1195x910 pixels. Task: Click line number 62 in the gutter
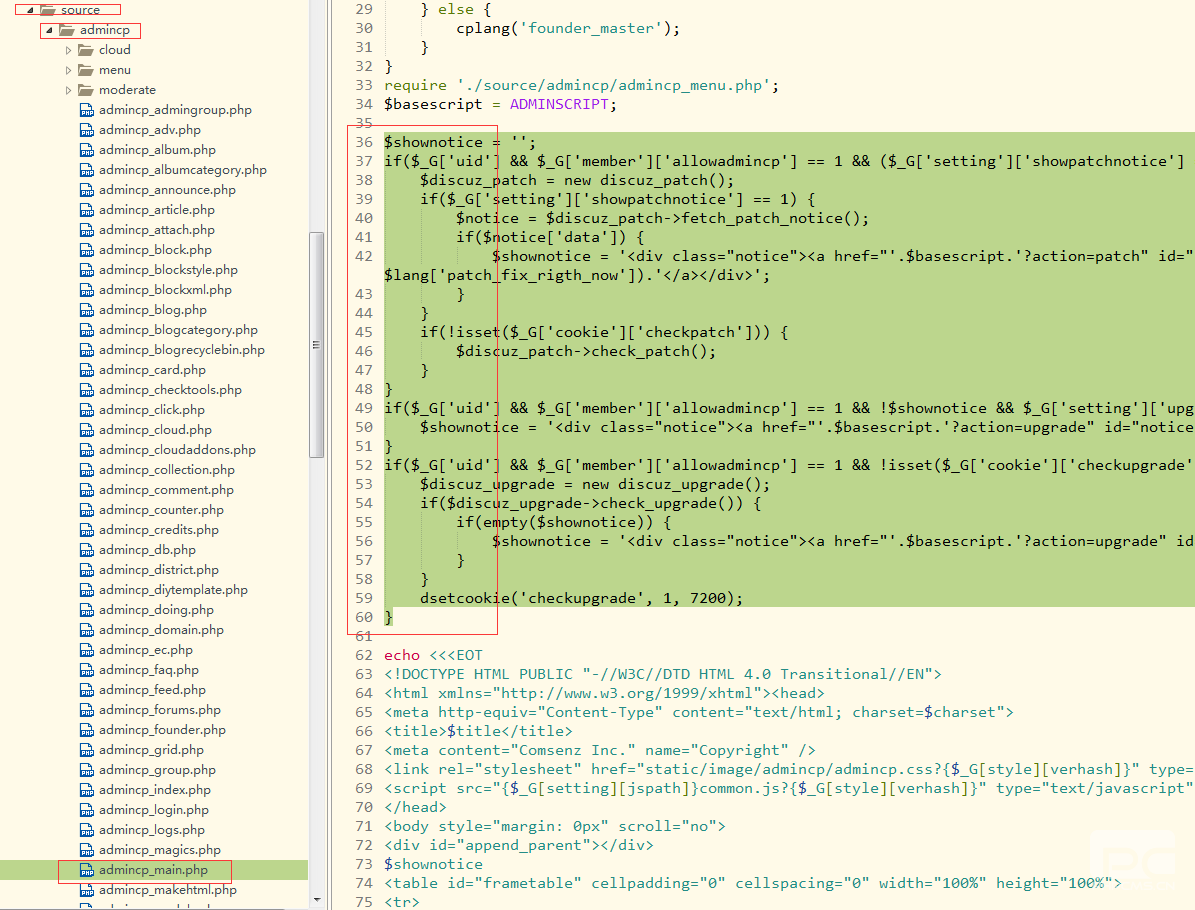pyautogui.click(x=362, y=655)
